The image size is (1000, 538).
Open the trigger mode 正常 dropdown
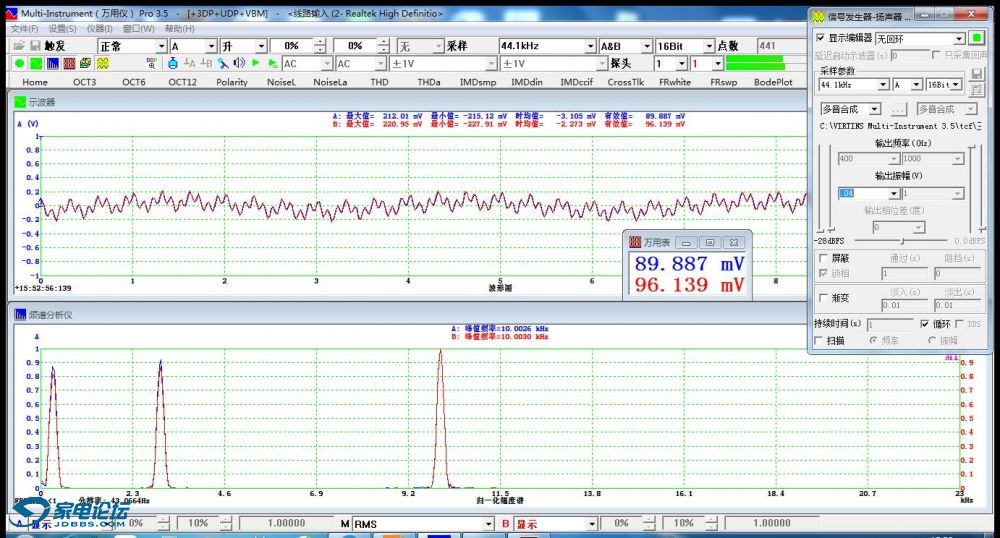click(161, 46)
